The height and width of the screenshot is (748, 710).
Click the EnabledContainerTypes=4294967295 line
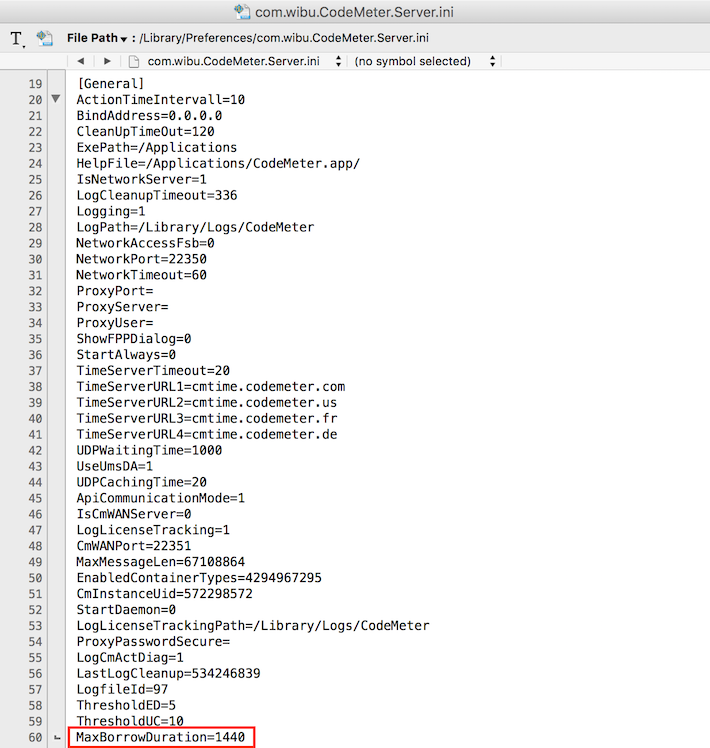pos(199,578)
